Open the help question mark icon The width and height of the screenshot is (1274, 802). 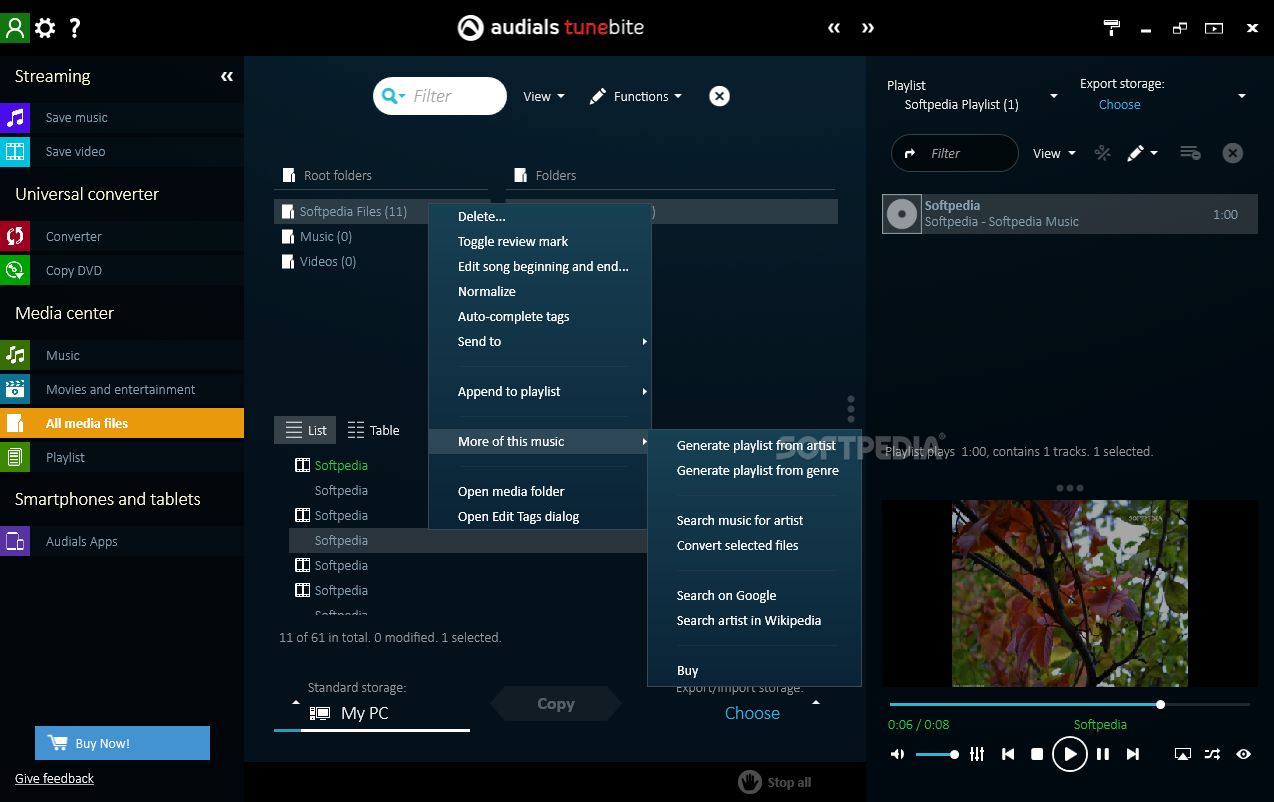point(75,28)
